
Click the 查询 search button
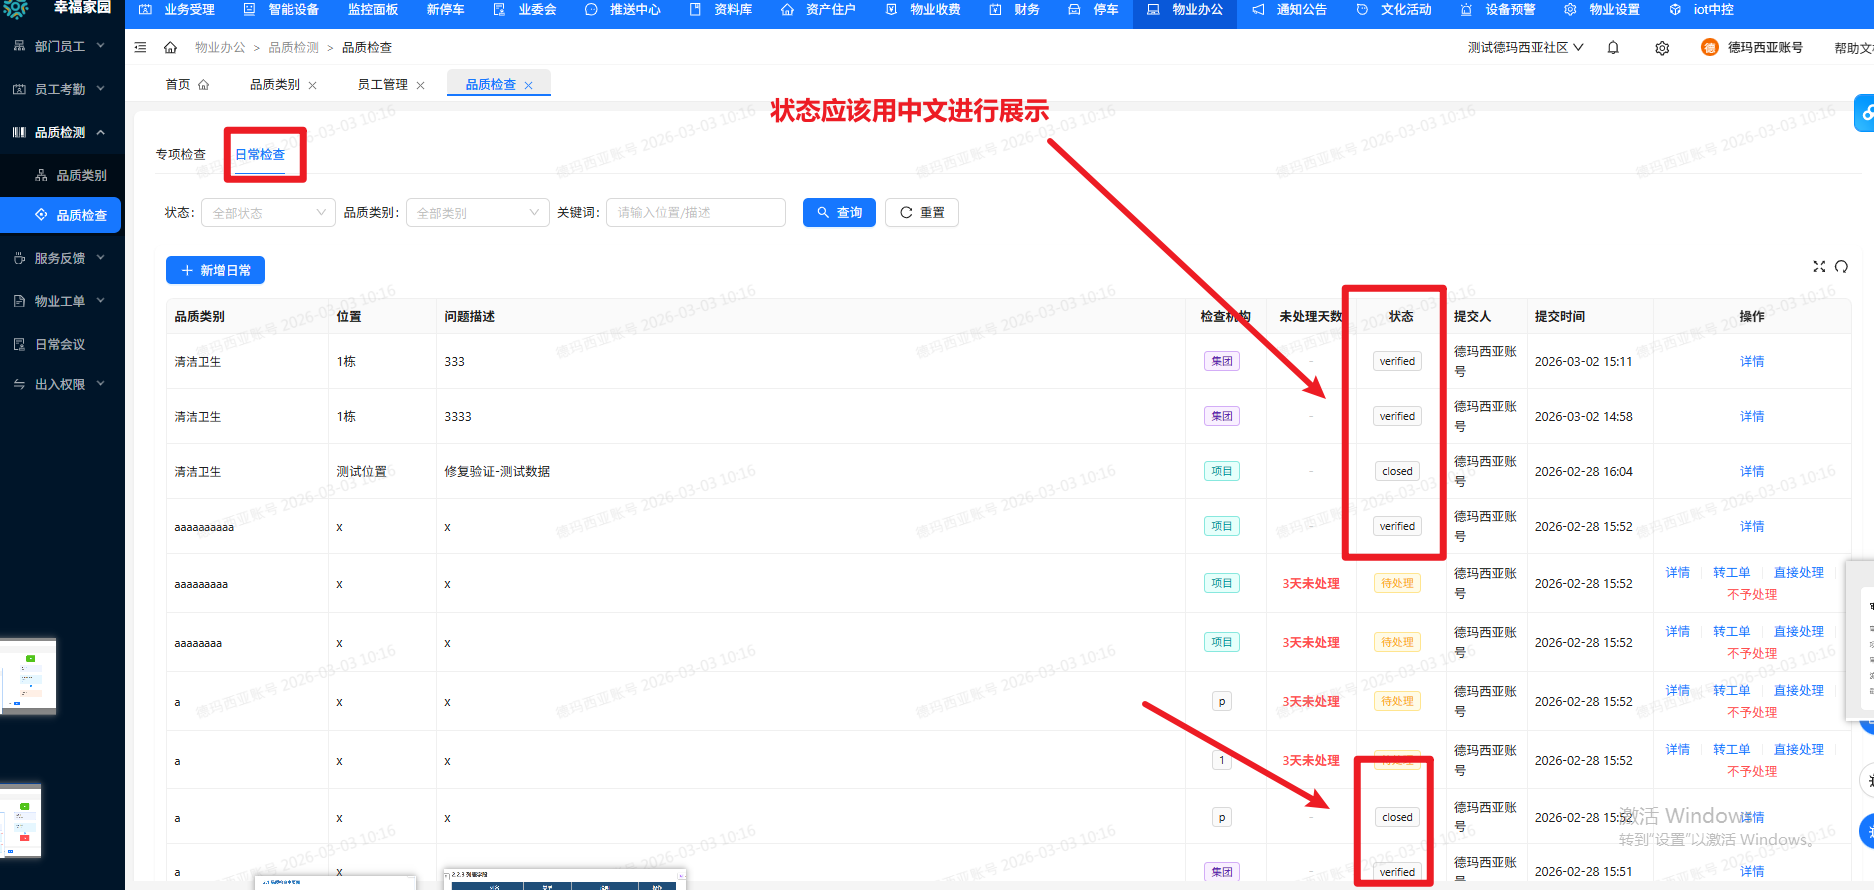[839, 213]
